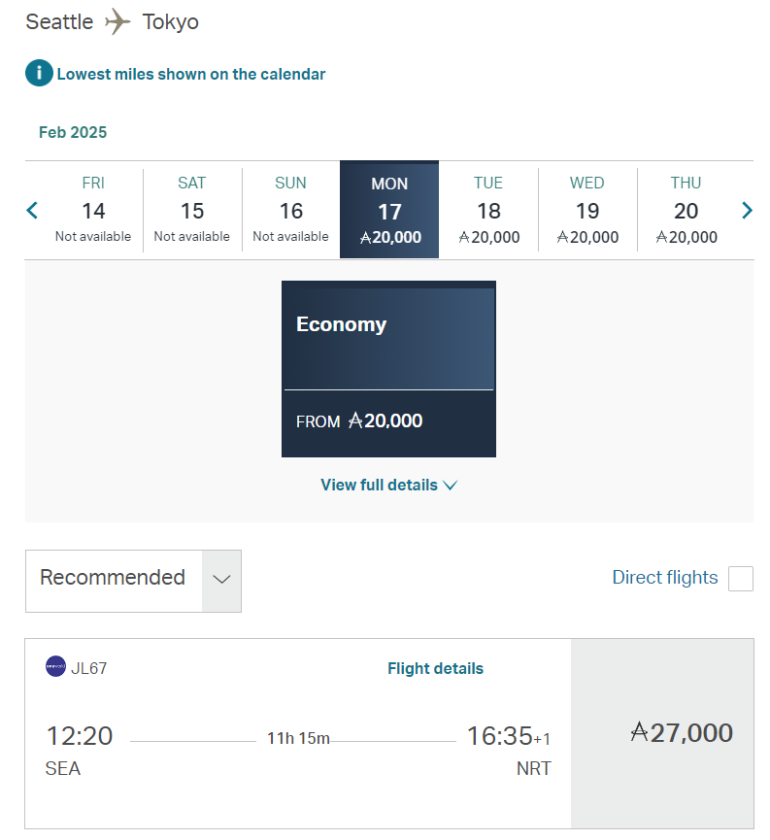770x840 pixels.
Task: Expand View full details chevron
Action: coord(450,485)
